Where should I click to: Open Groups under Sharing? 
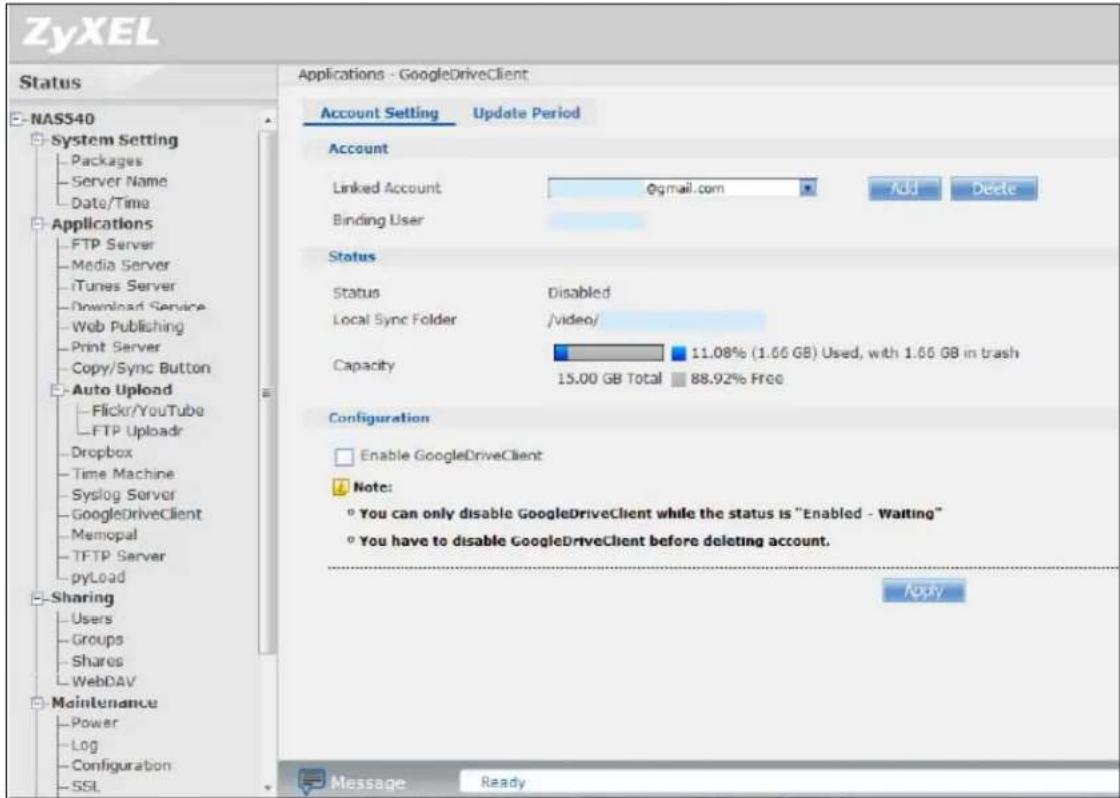click(x=96, y=639)
